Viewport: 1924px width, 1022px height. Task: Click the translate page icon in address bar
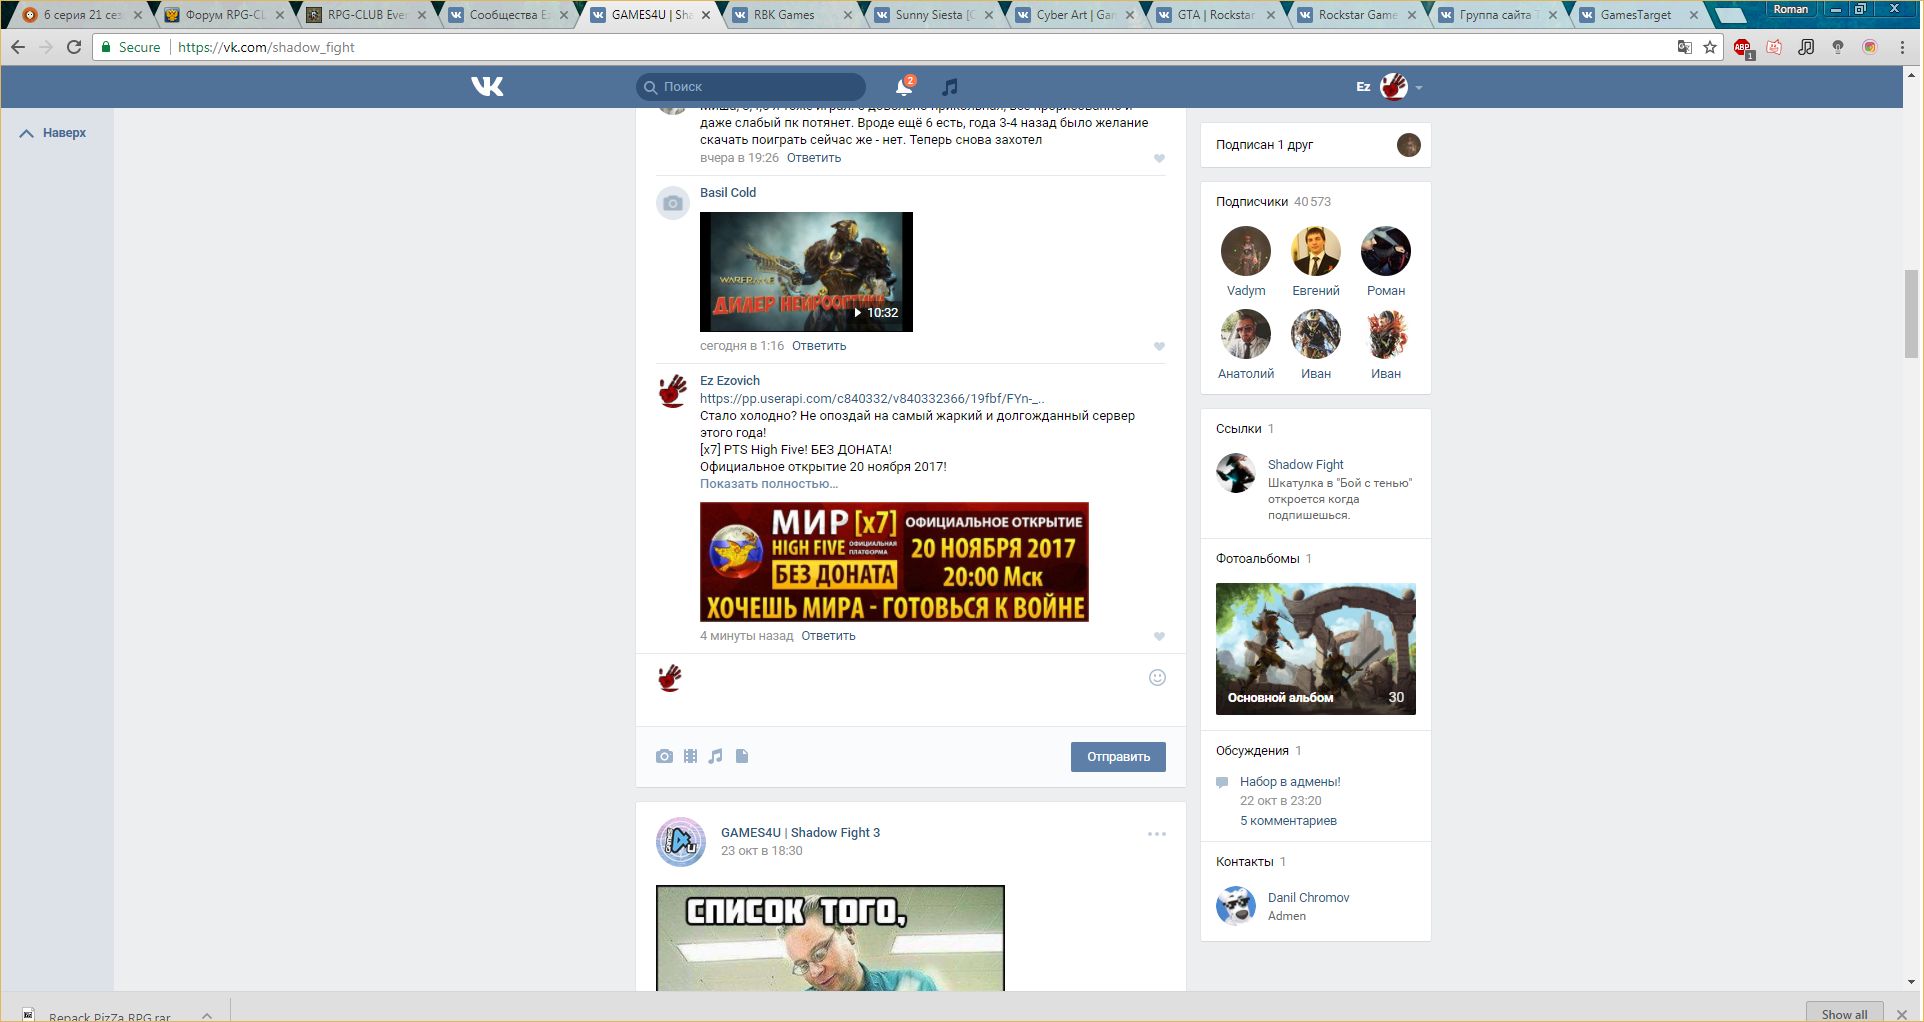click(1684, 47)
